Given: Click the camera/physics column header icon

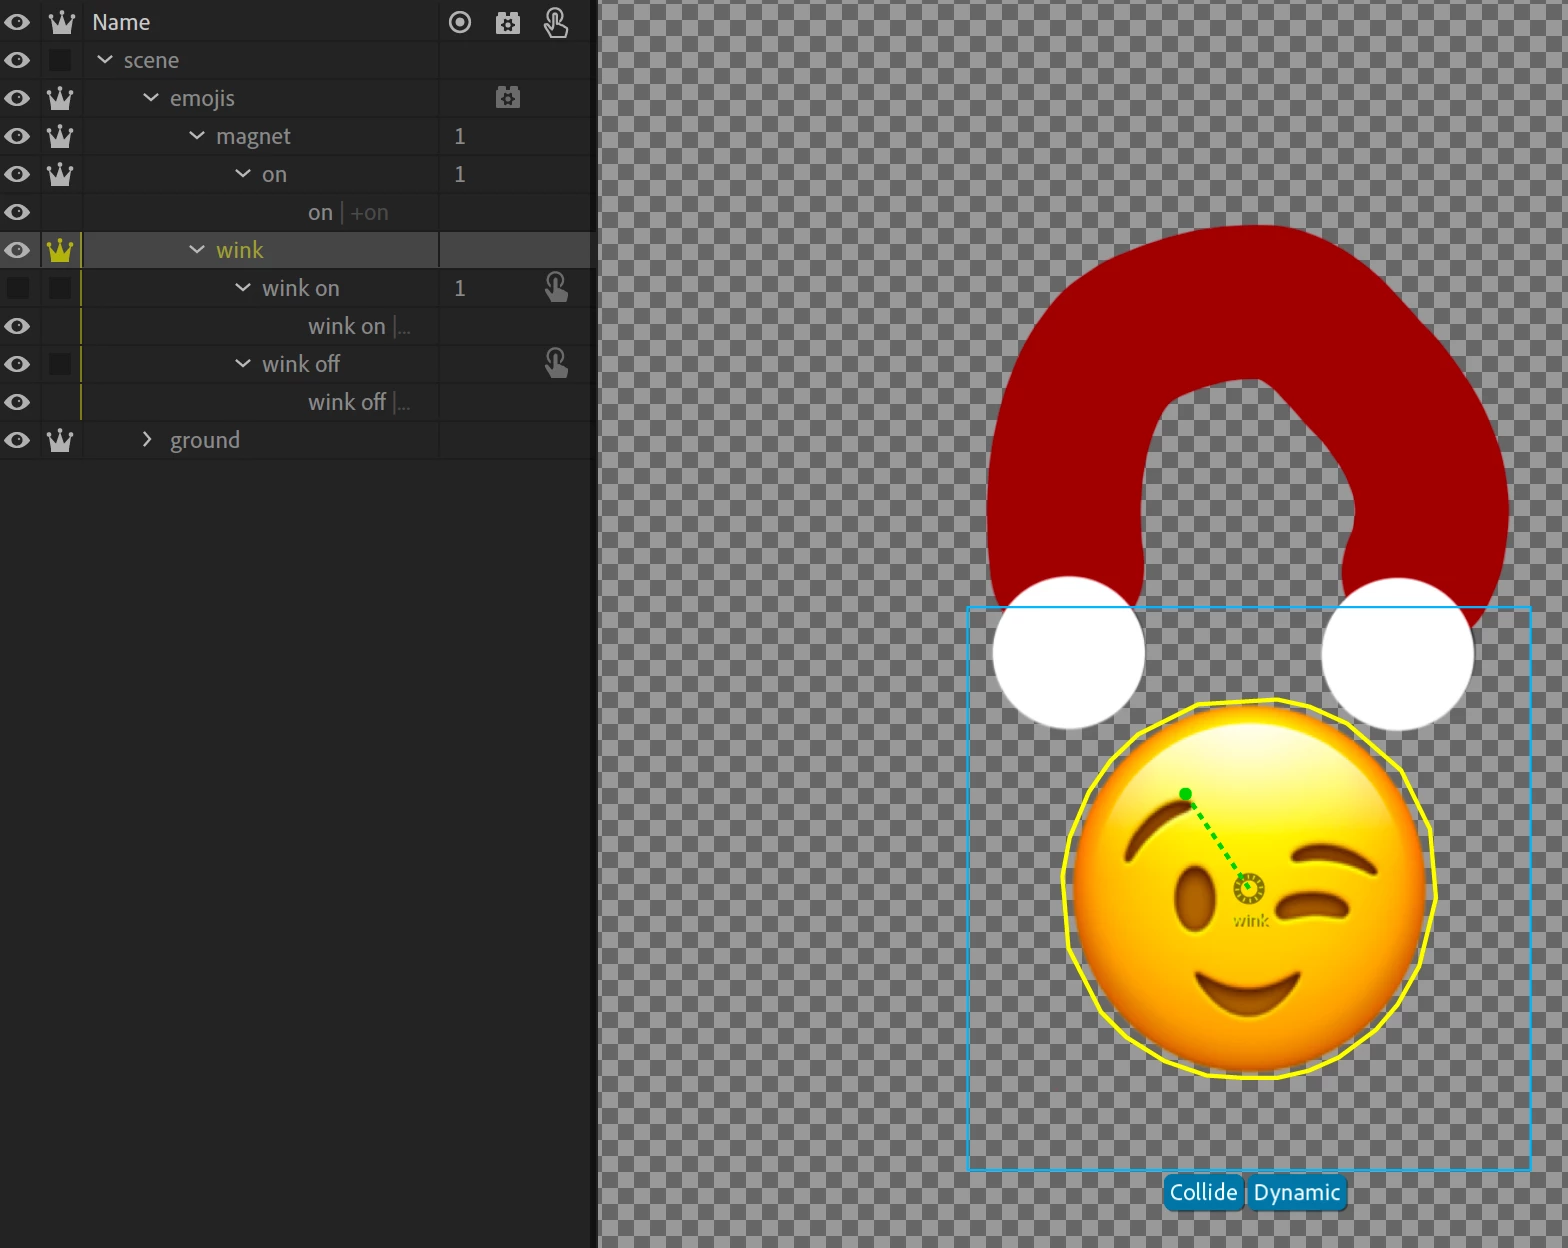Looking at the screenshot, I should [508, 22].
